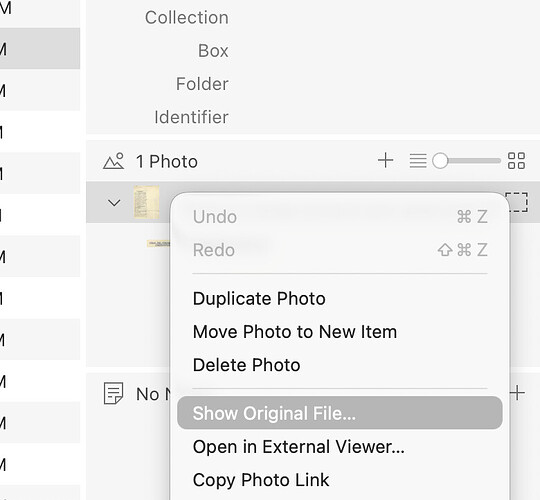Select the document photo thumbnail
Image resolution: width=540 pixels, height=500 pixels.
(146, 202)
